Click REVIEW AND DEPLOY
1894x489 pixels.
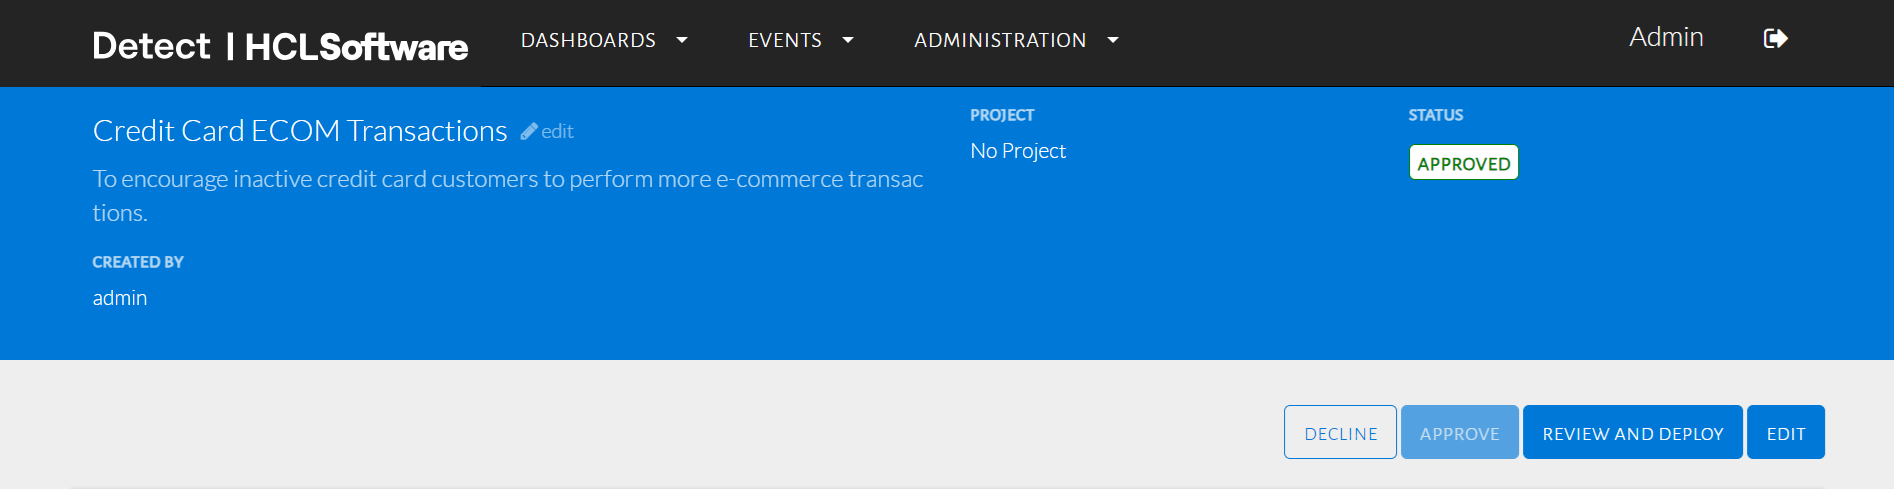click(1632, 433)
